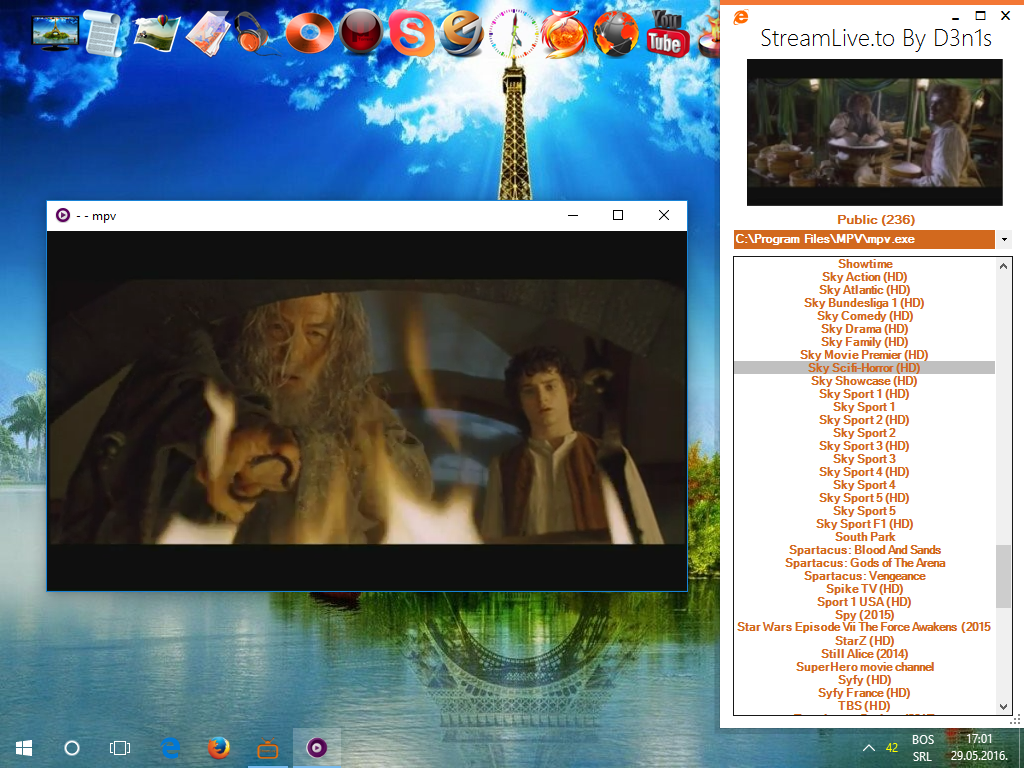Open the red globe dock icon
Screen dimensions: 1024x768
tap(616, 34)
